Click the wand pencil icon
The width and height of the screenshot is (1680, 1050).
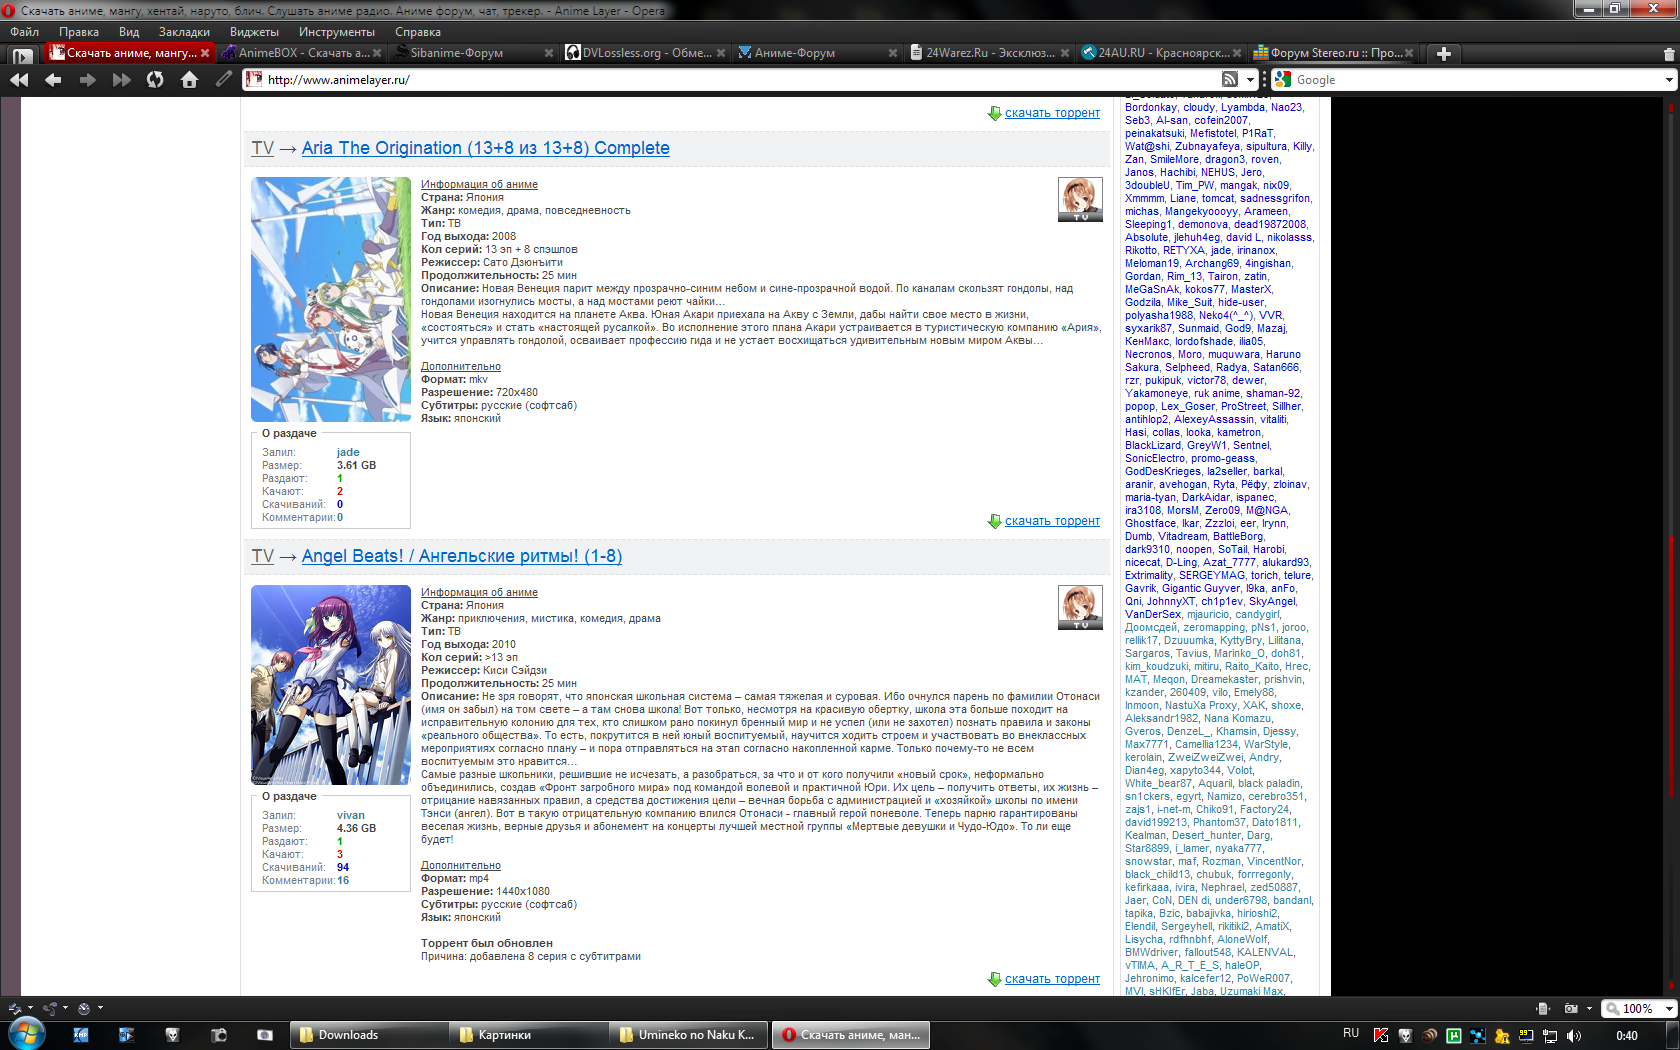224,79
